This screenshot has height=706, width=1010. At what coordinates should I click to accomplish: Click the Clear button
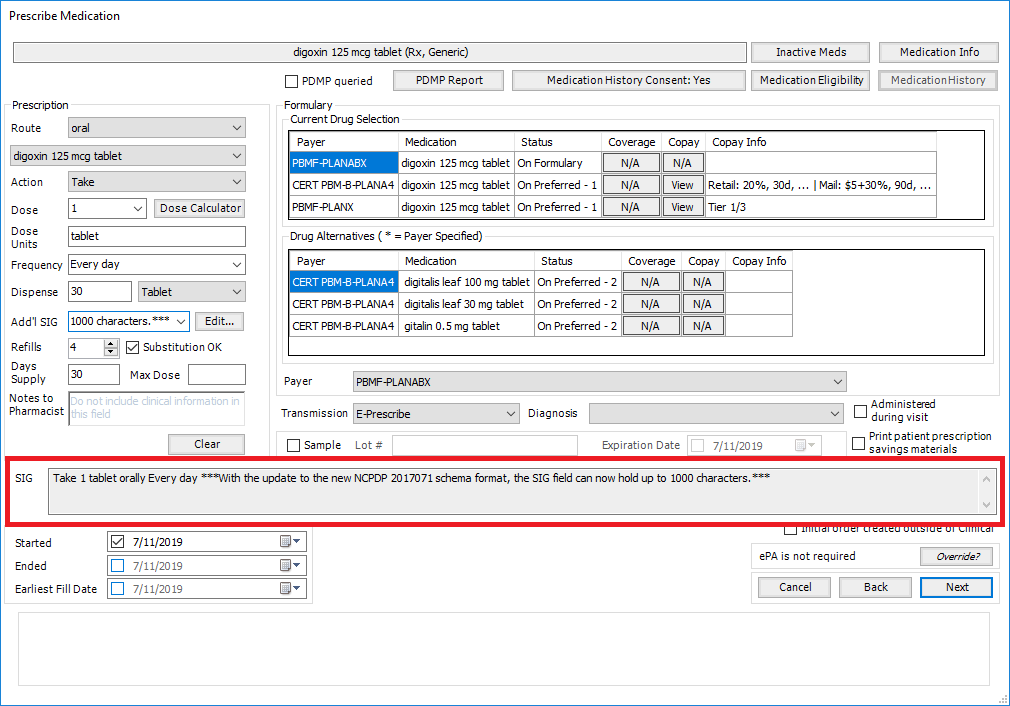click(x=206, y=444)
